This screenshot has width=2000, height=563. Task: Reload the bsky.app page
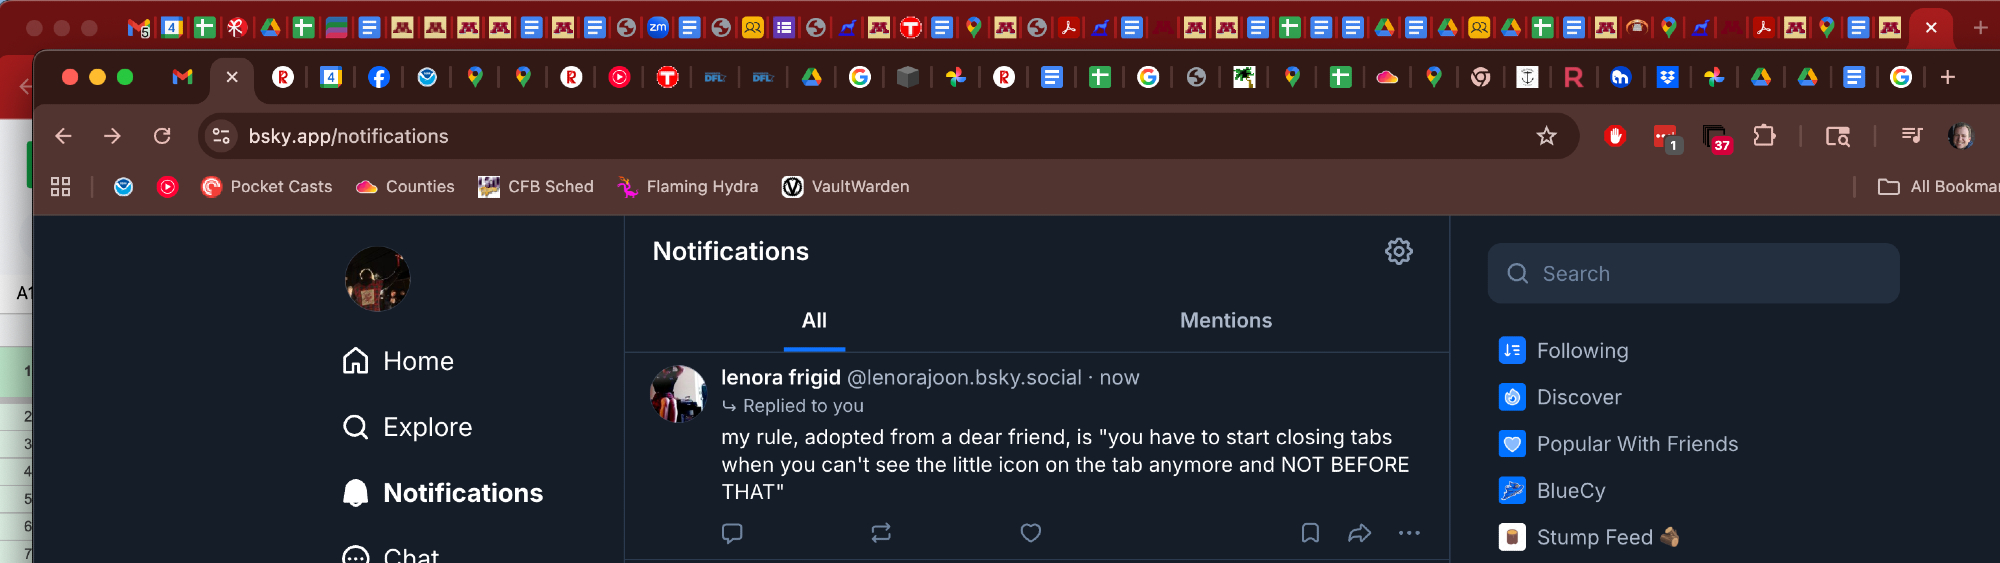coord(162,136)
